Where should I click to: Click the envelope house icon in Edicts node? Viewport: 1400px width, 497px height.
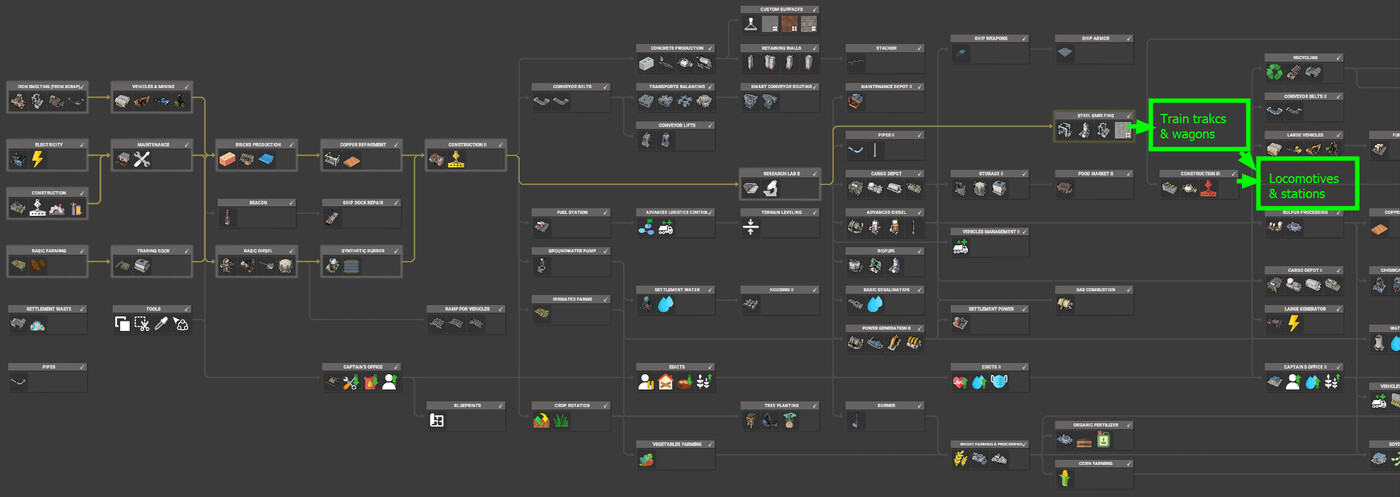click(666, 382)
